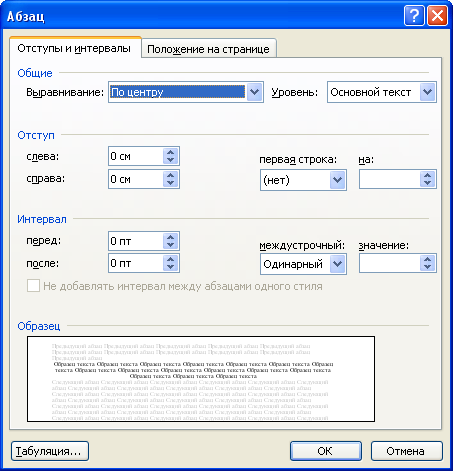The width and height of the screenshot is (453, 471).
Task: Click the слева indent input field
Action: click(x=136, y=156)
